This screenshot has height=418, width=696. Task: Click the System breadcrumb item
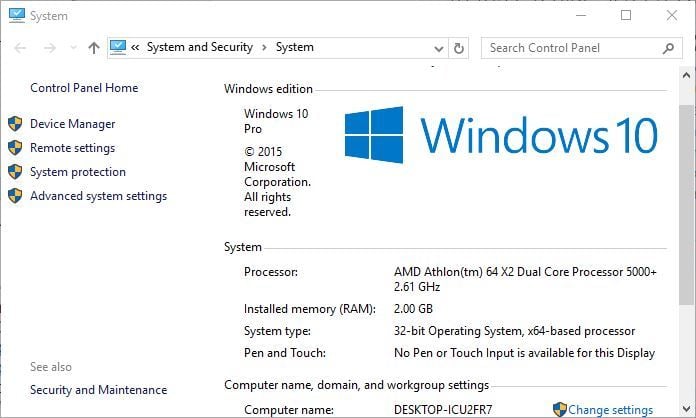(295, 47)
